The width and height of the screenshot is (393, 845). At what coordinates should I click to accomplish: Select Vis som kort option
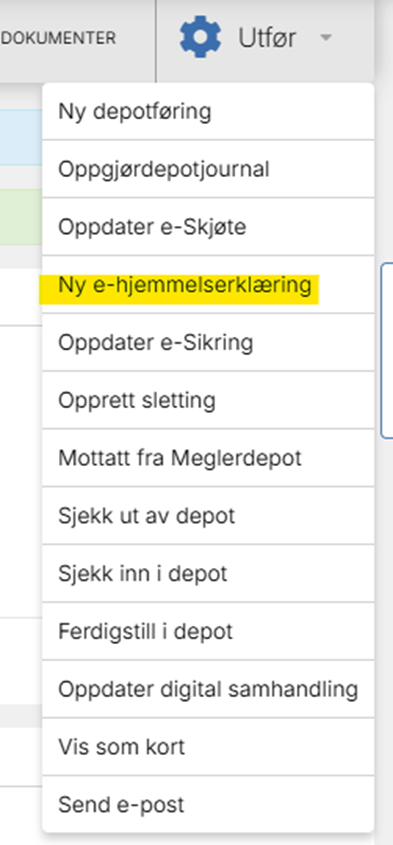pos(208,746)
